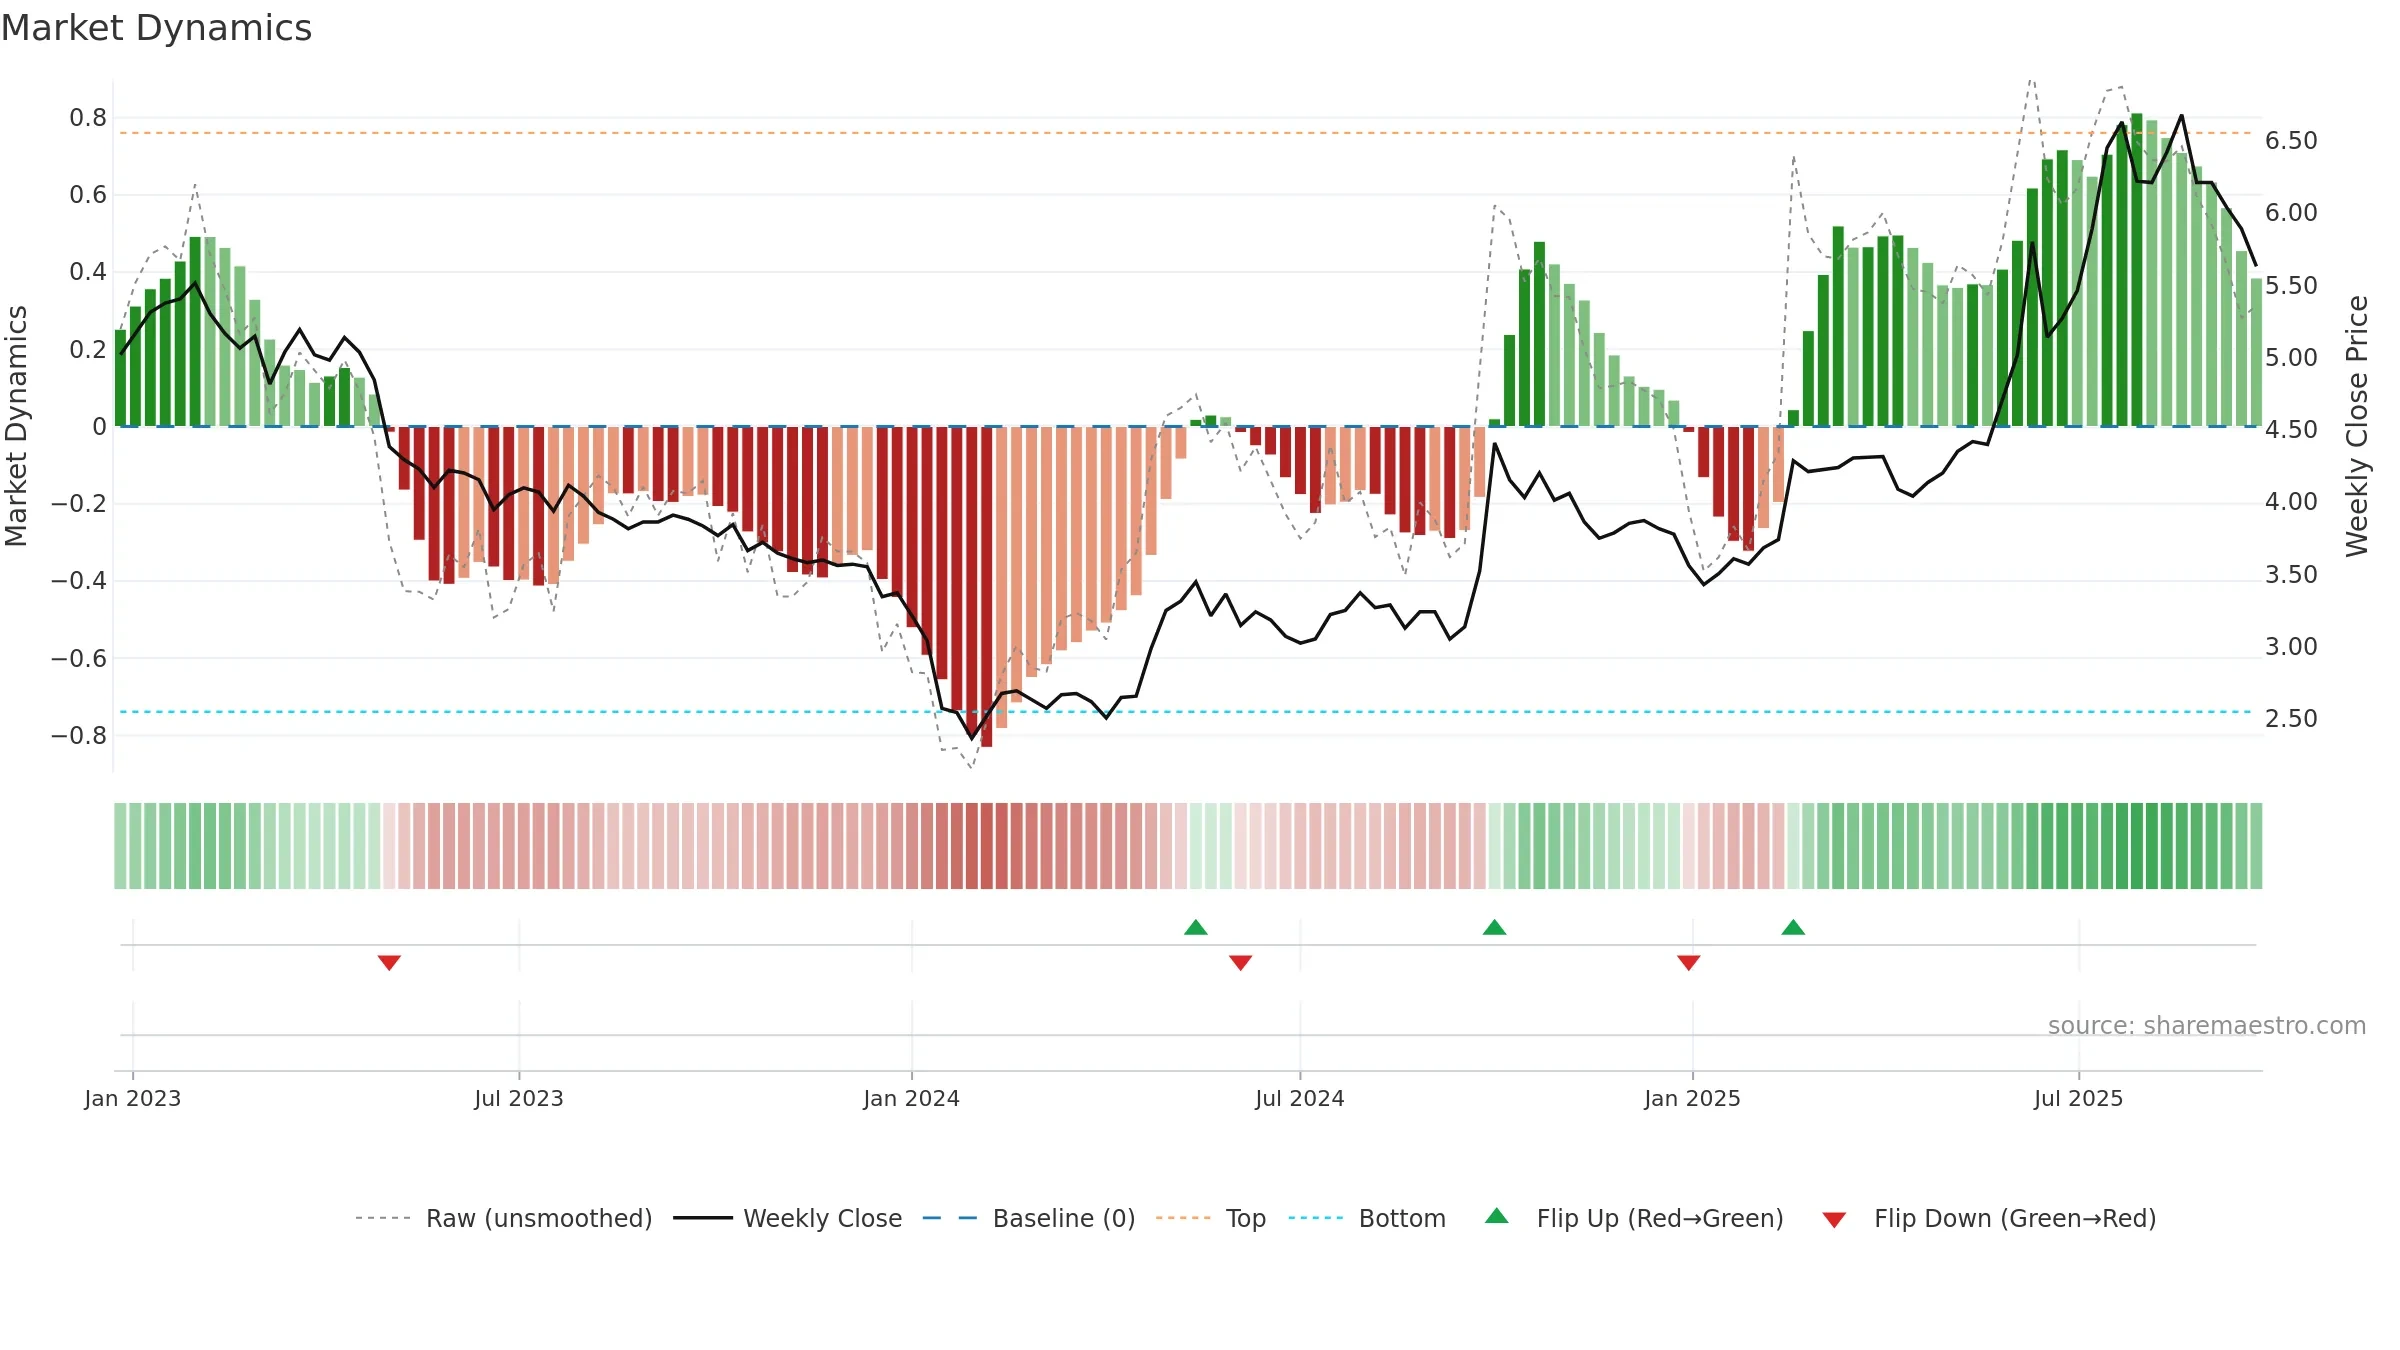Click the 0.8 left axis tick label
Screen dimensions: 2400x1350
click(88, 118)
